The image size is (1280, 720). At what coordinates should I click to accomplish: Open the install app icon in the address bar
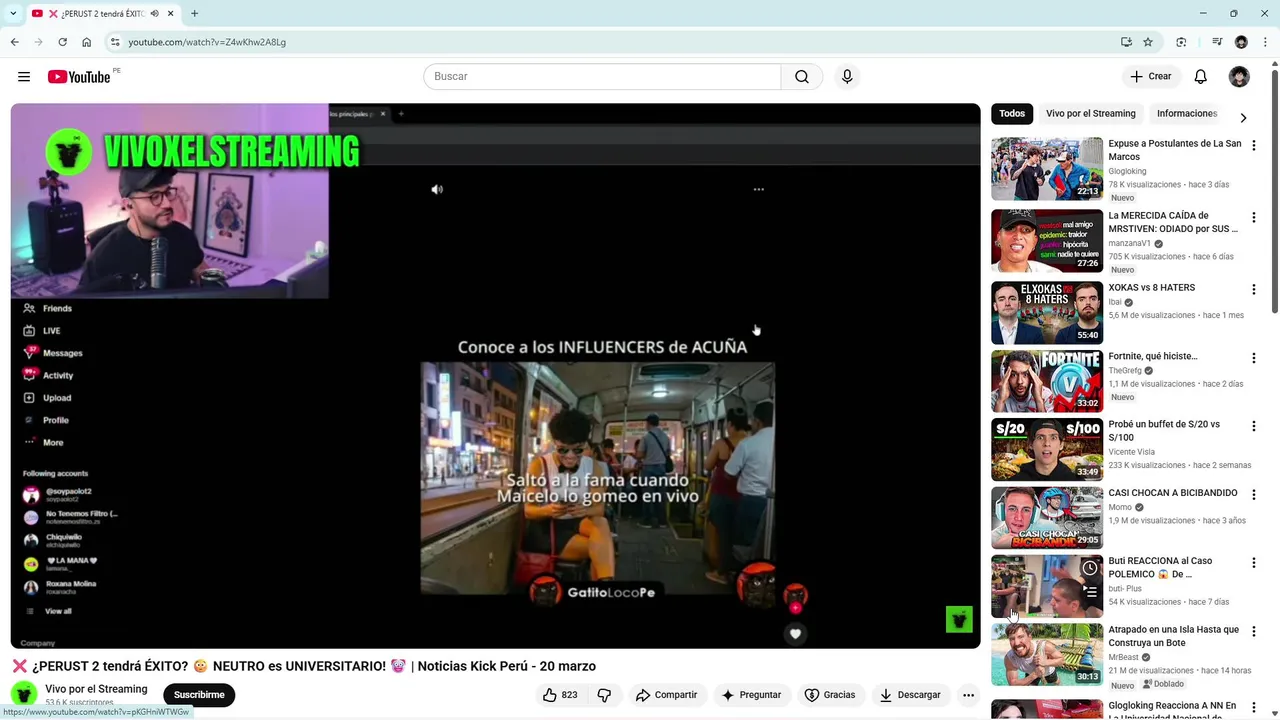1126,42
